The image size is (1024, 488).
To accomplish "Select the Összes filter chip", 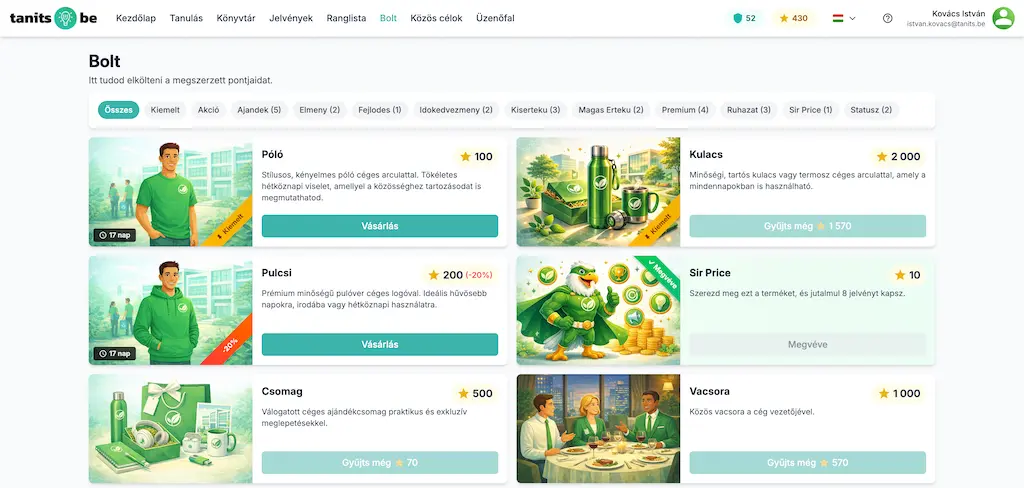I will pyautogui.click(x=118, y=110).
